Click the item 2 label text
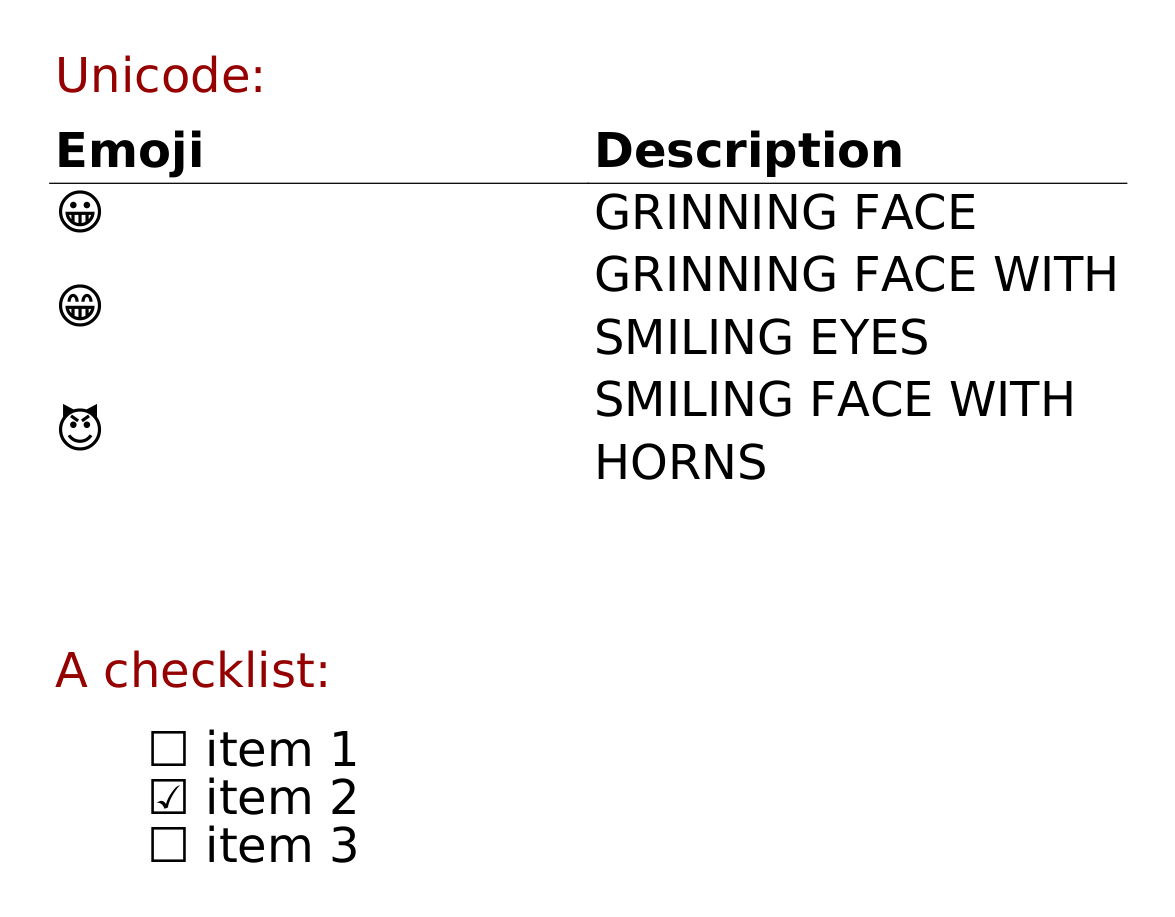The image size is (1175, 917). [281, 798]
